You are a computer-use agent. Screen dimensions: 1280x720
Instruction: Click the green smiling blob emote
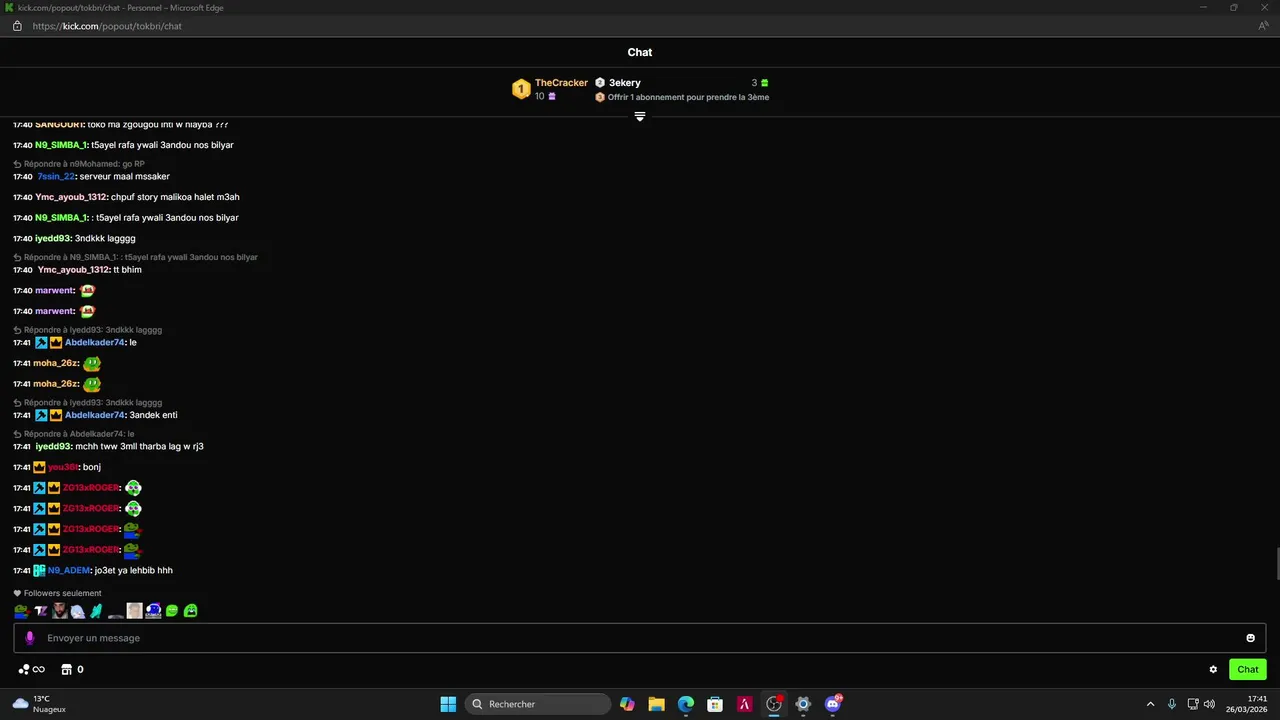click(x=172, y=611)
